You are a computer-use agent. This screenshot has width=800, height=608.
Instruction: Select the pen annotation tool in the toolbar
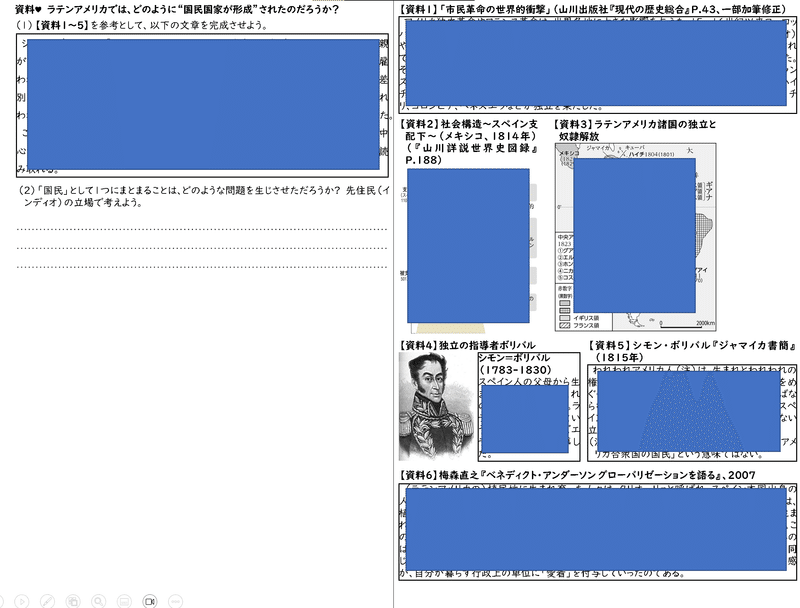(x=47, y=600)
